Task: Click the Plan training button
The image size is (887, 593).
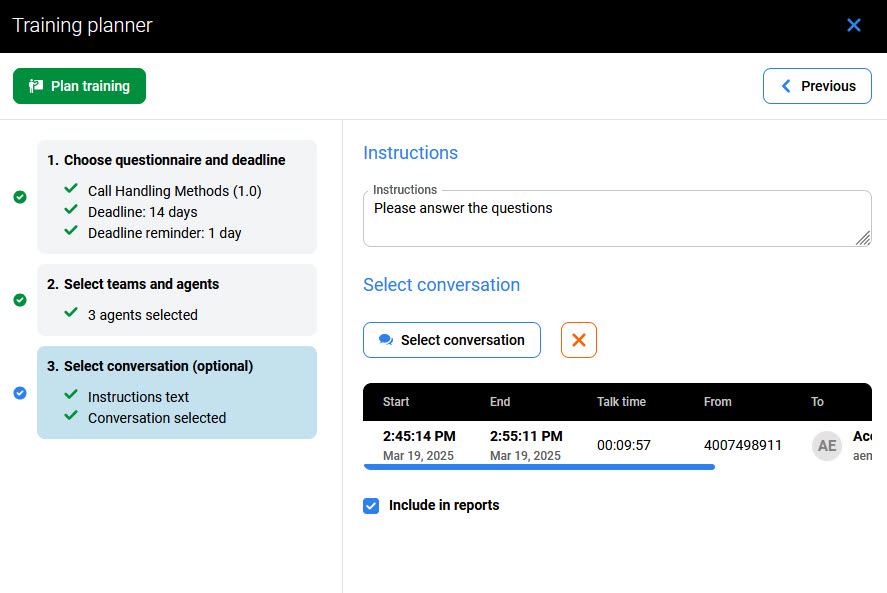Action: [80, 86]
